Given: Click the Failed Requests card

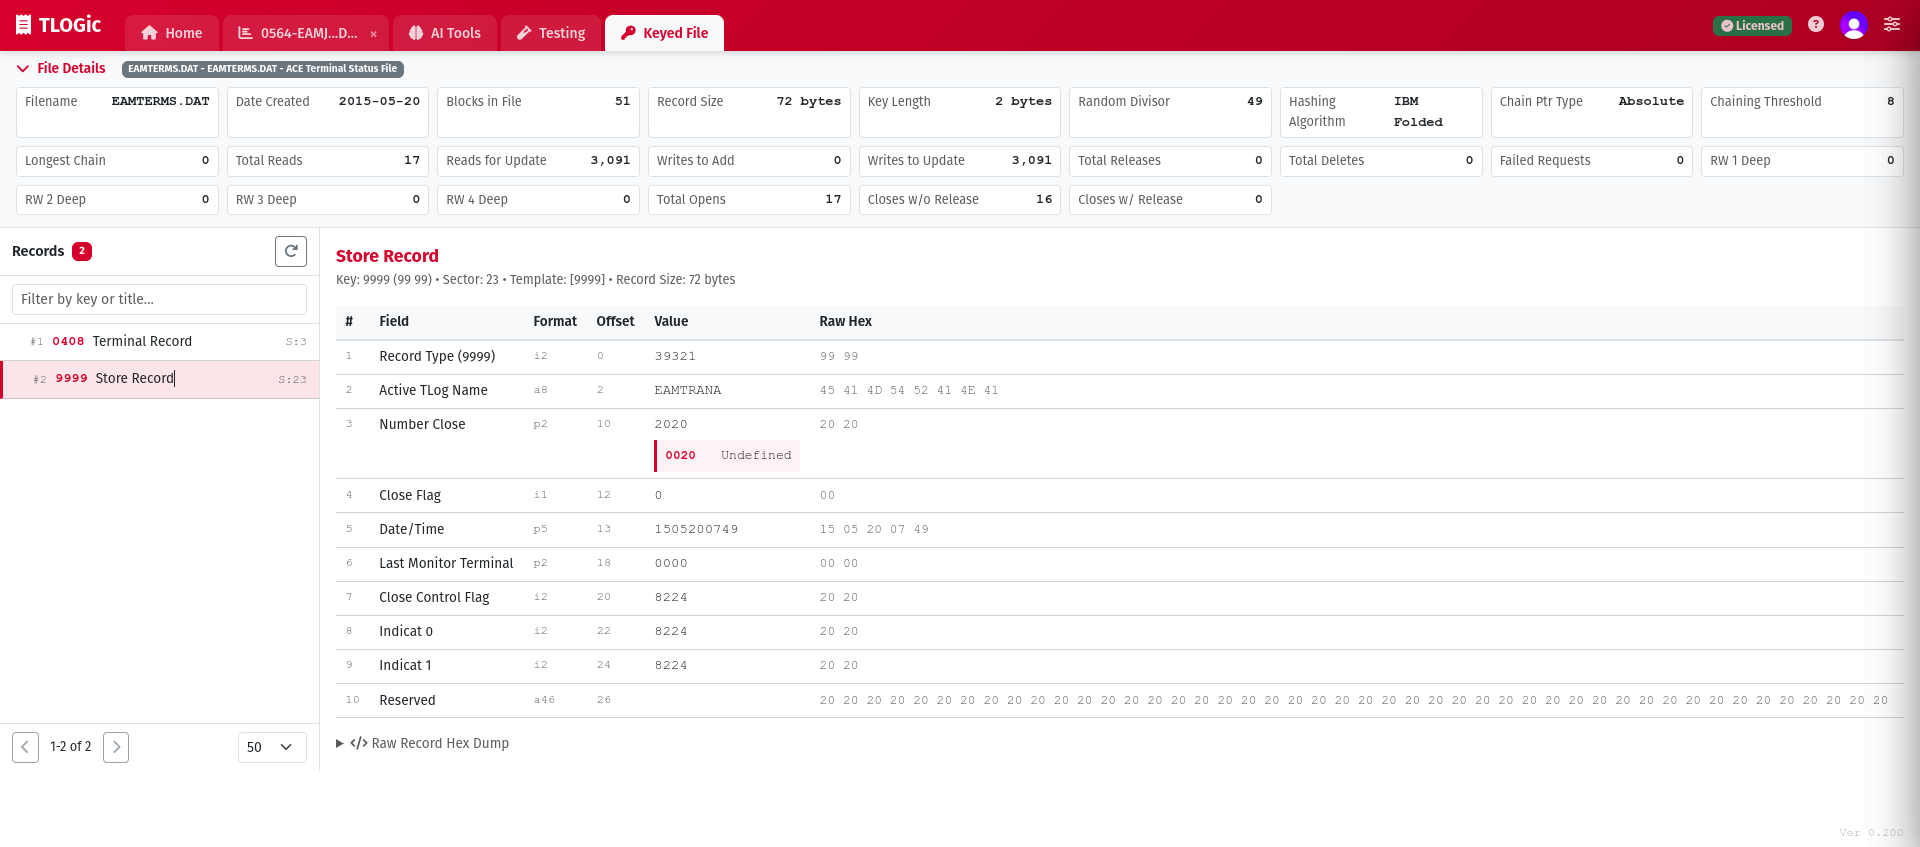Looking at the screenshot, I should (x=1592, y=161).
